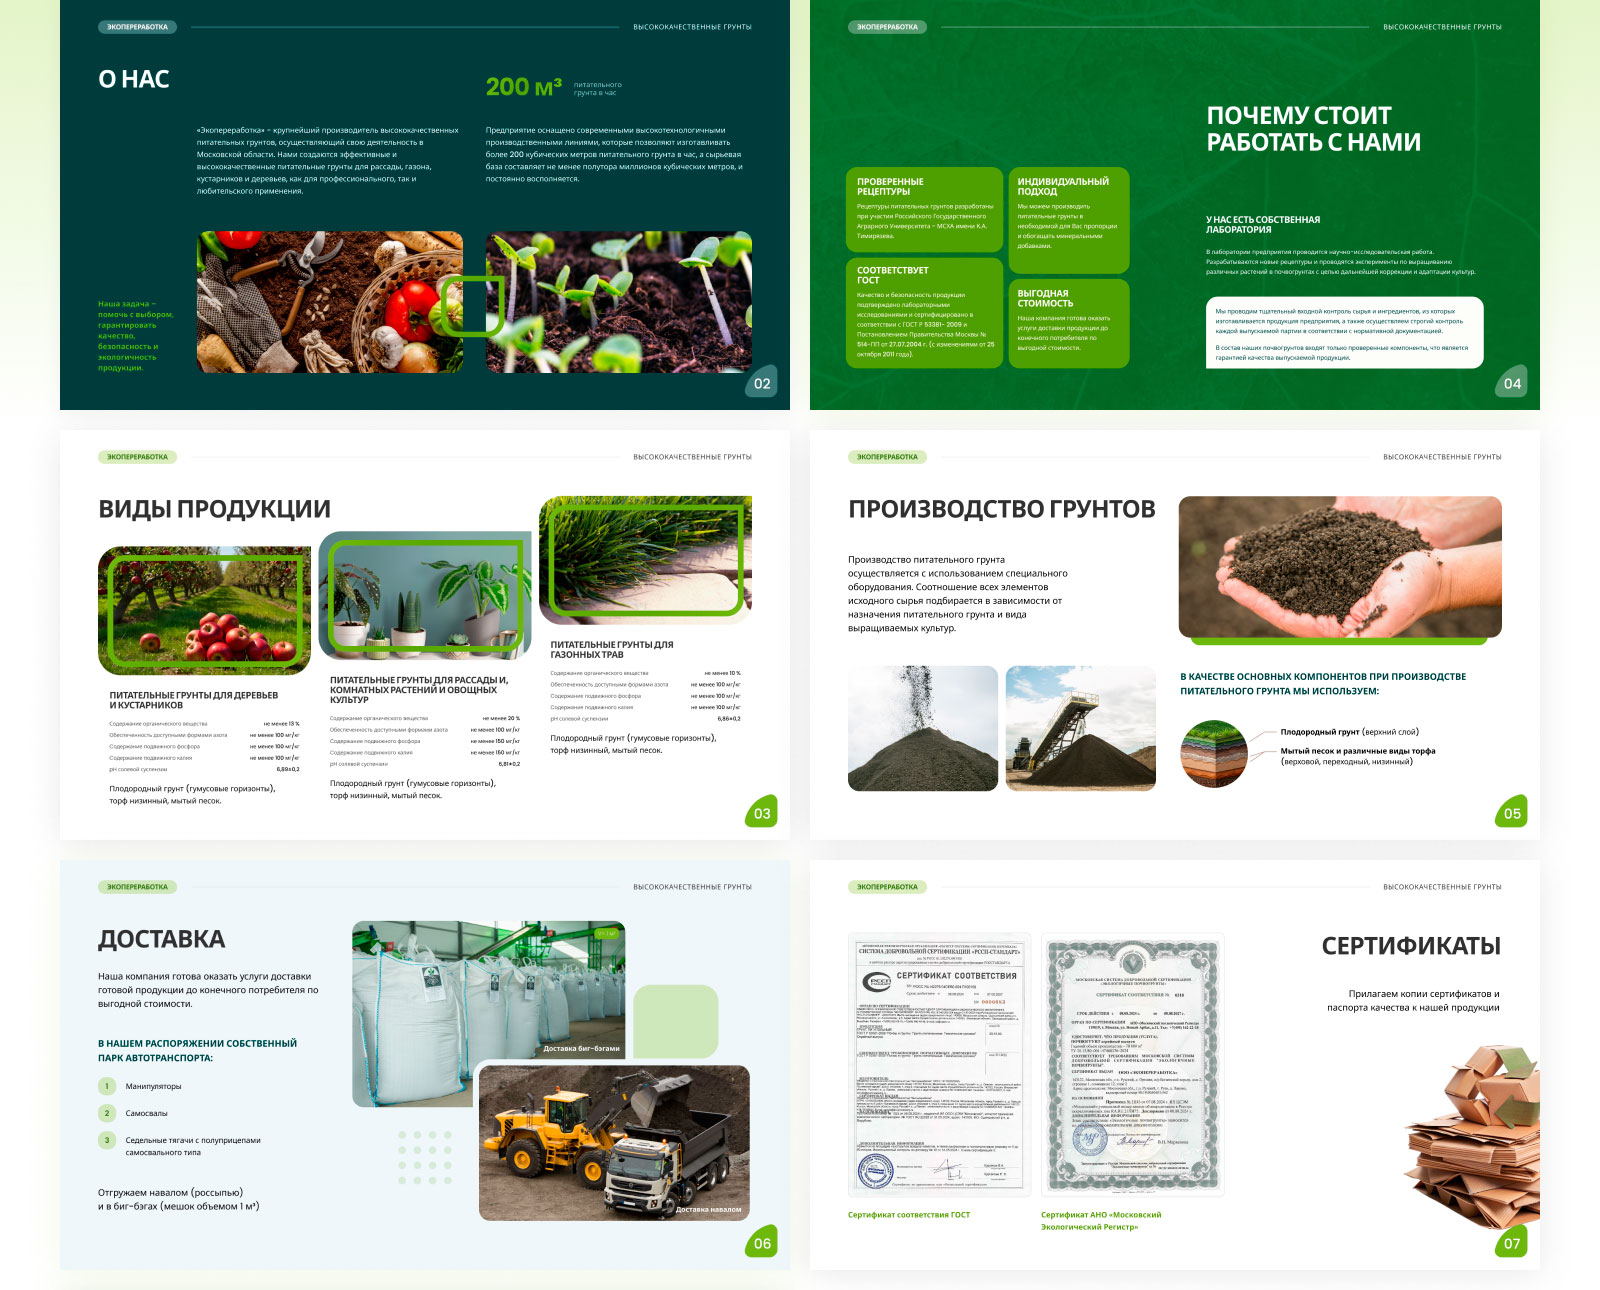Open the hands holding soil photo

pyautogui.click(x=1340, y=567)
